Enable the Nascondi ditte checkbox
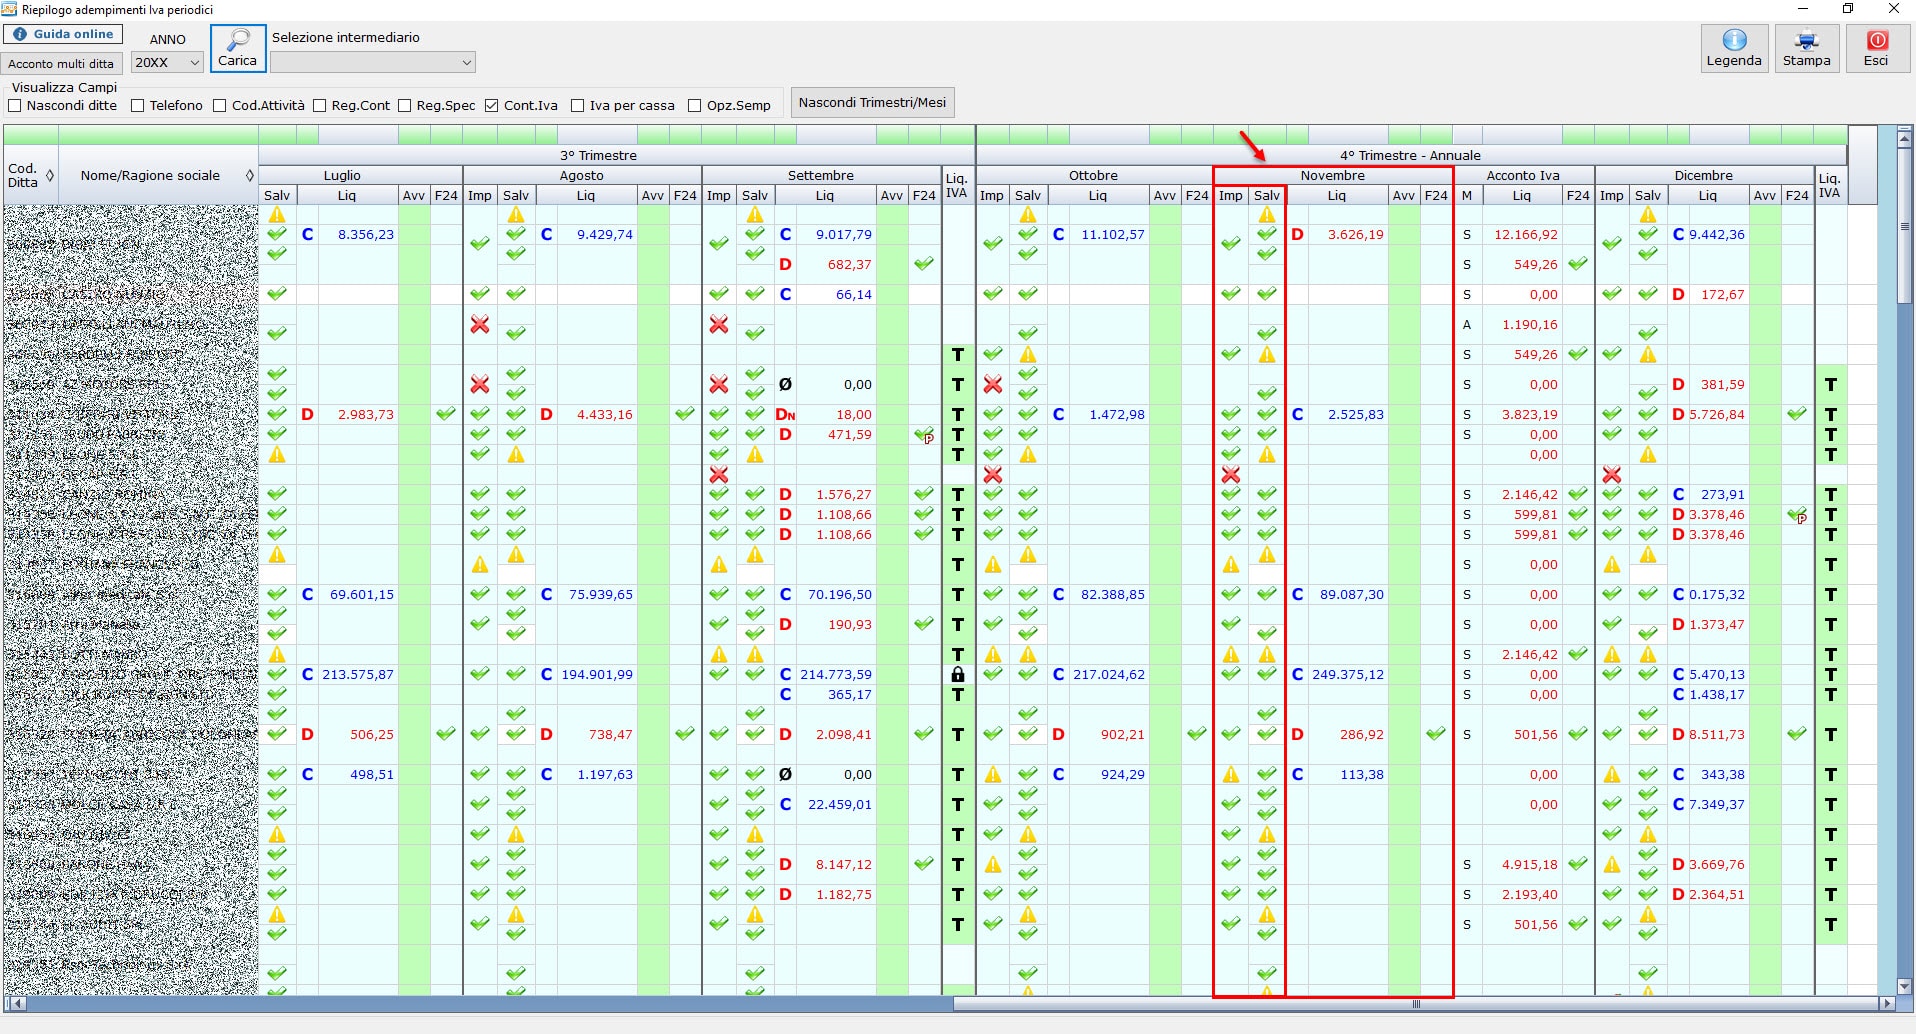 (x=15, y=106)
